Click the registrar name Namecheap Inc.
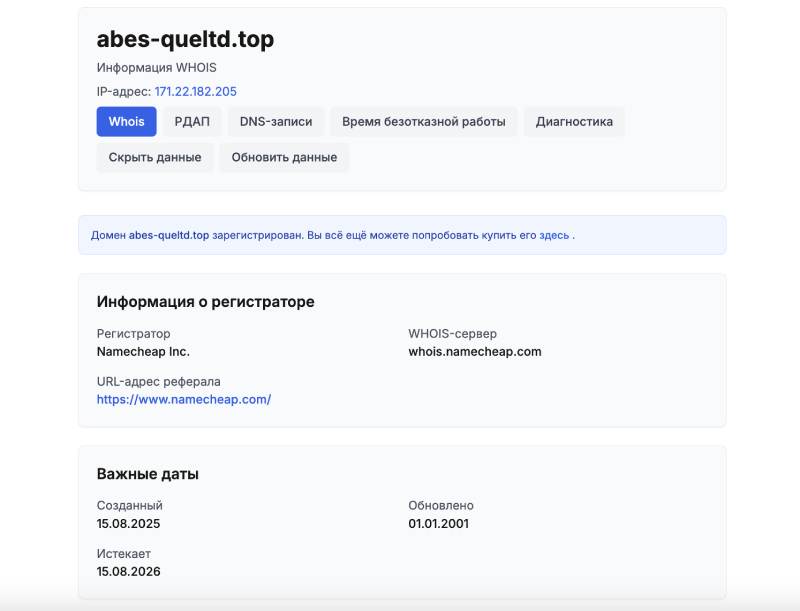800x611 pixels. pos(143,352)
